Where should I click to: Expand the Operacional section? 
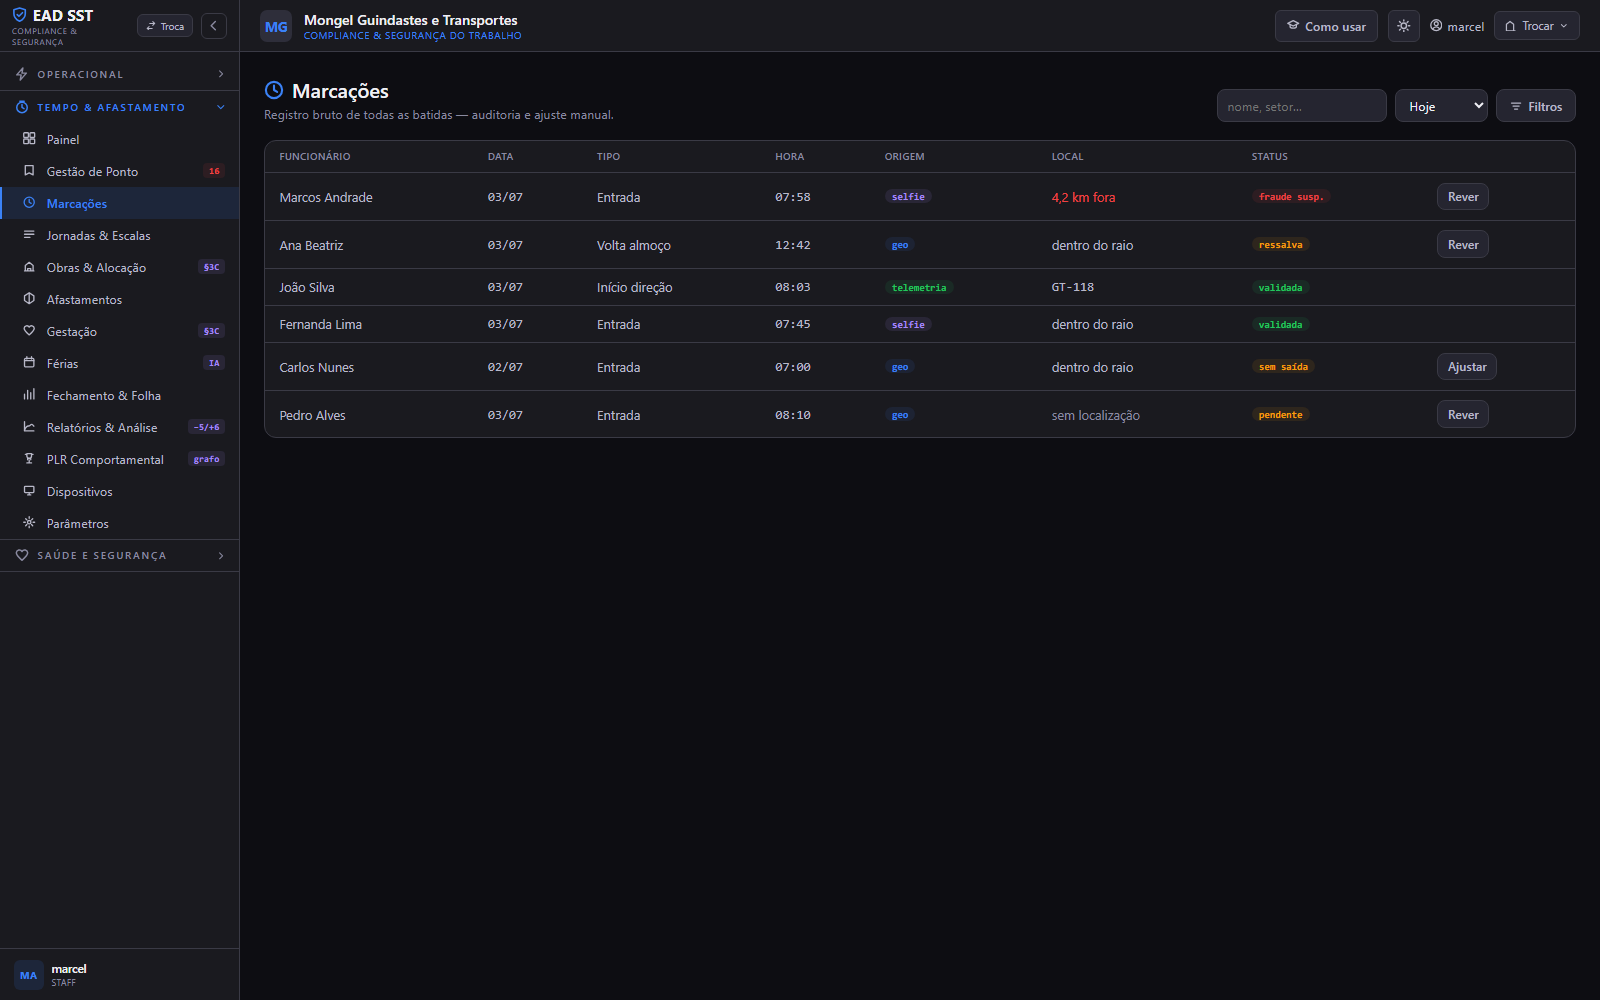coord(119,74)
